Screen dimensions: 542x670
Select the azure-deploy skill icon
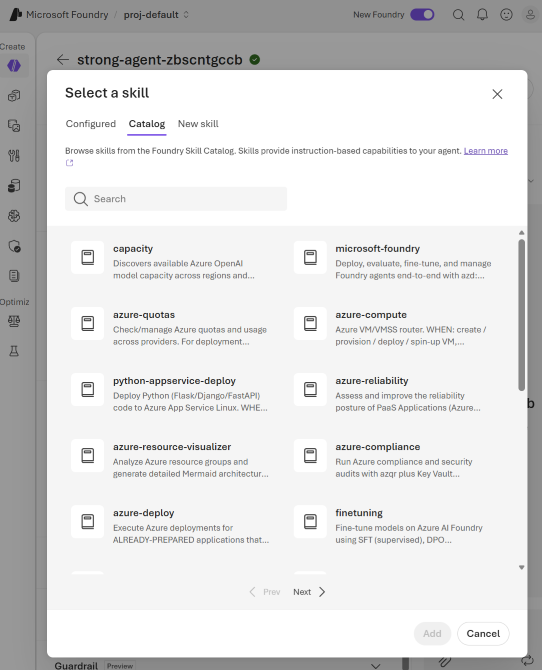[88, 522]
